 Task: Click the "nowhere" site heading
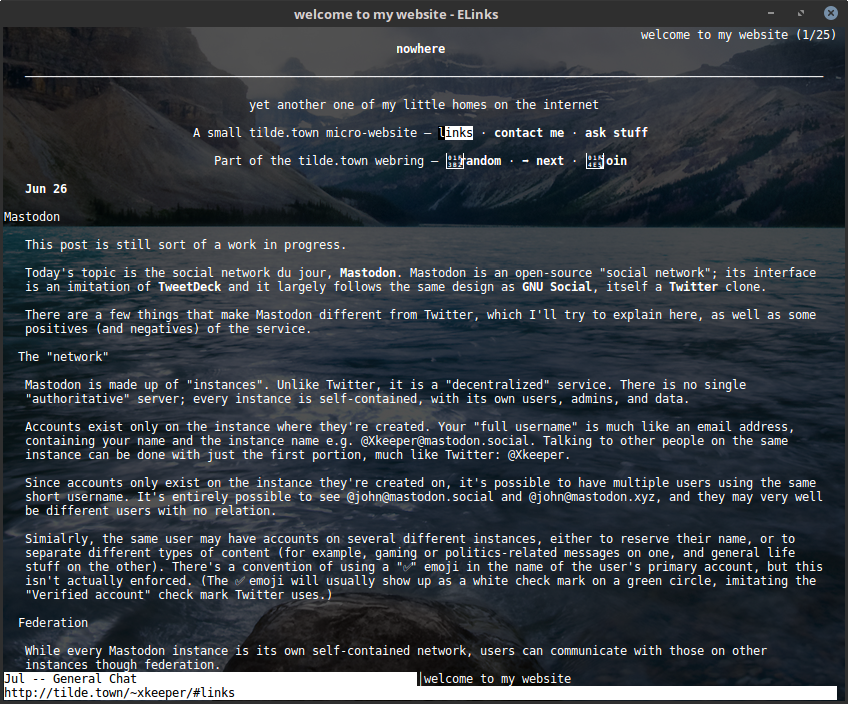tap(420, 49)
